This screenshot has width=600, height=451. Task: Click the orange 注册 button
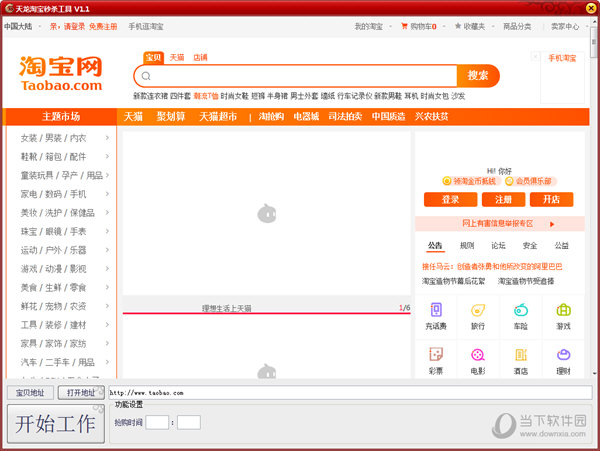click(x=504, y=199)
